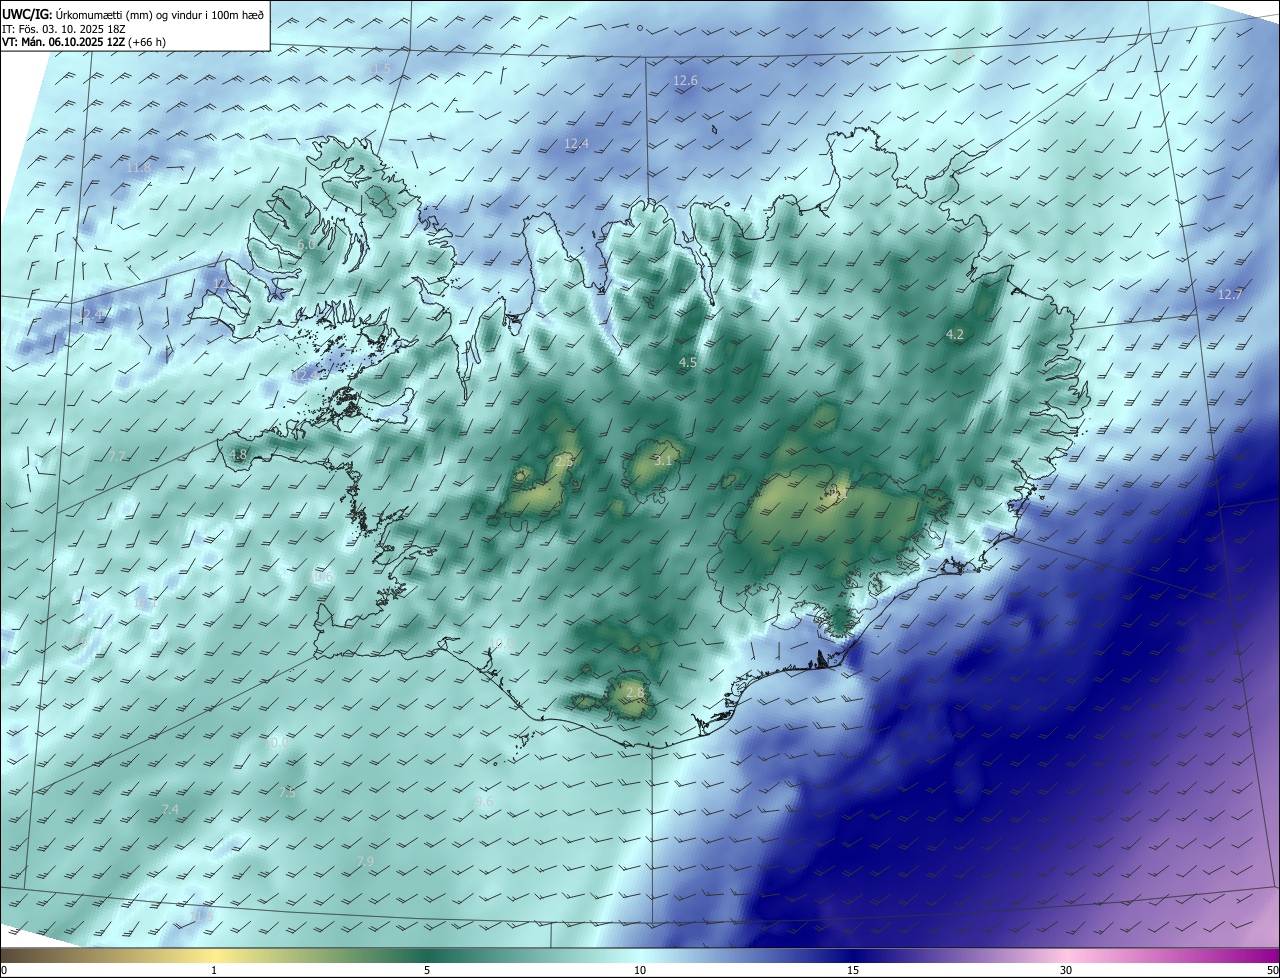Click the 7.9 value label in the south sea
This screenshot has height=978, width=1280.
click(365, 861)
